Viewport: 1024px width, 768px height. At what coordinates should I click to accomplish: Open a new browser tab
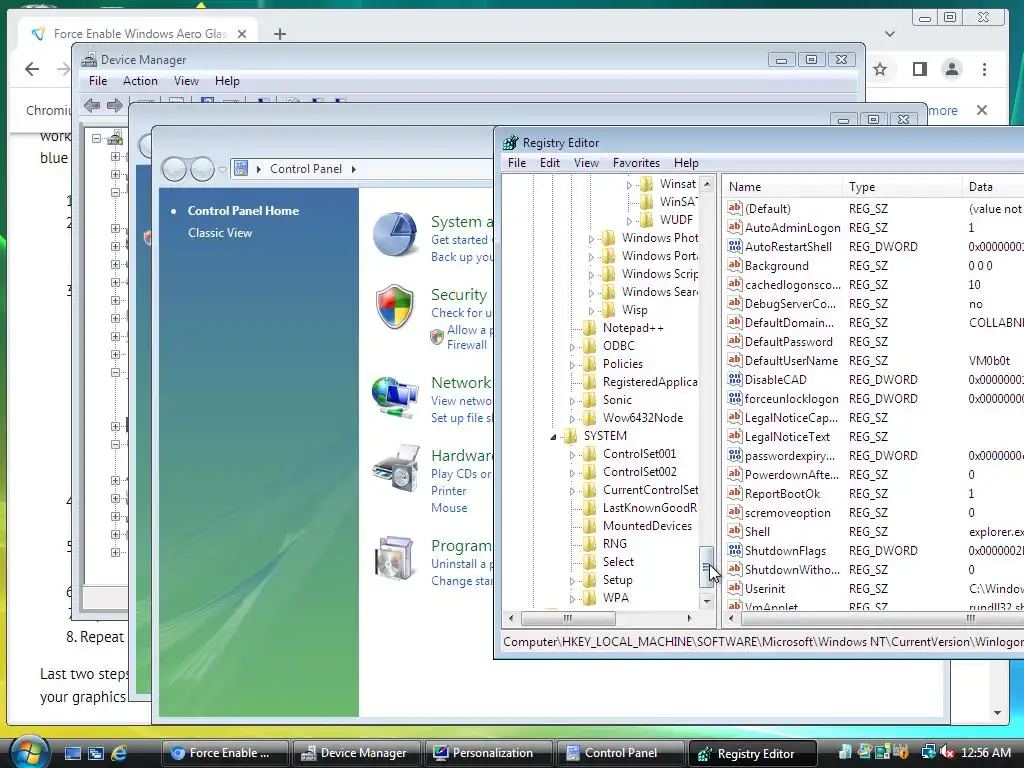pyautogui.click(x=280, y=34)
